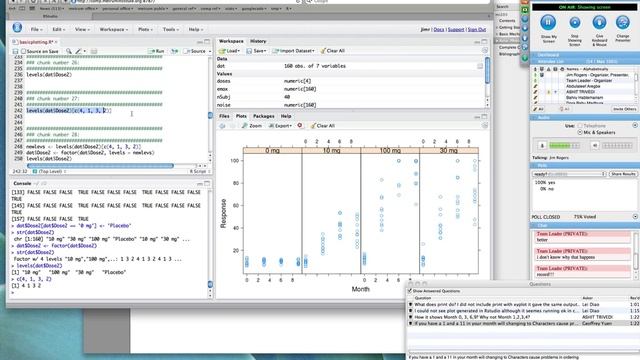The height and width of the screenshot is (360, 640).
Task: Open Save dropdown in Workspace pane
Action: coord(256,51)
